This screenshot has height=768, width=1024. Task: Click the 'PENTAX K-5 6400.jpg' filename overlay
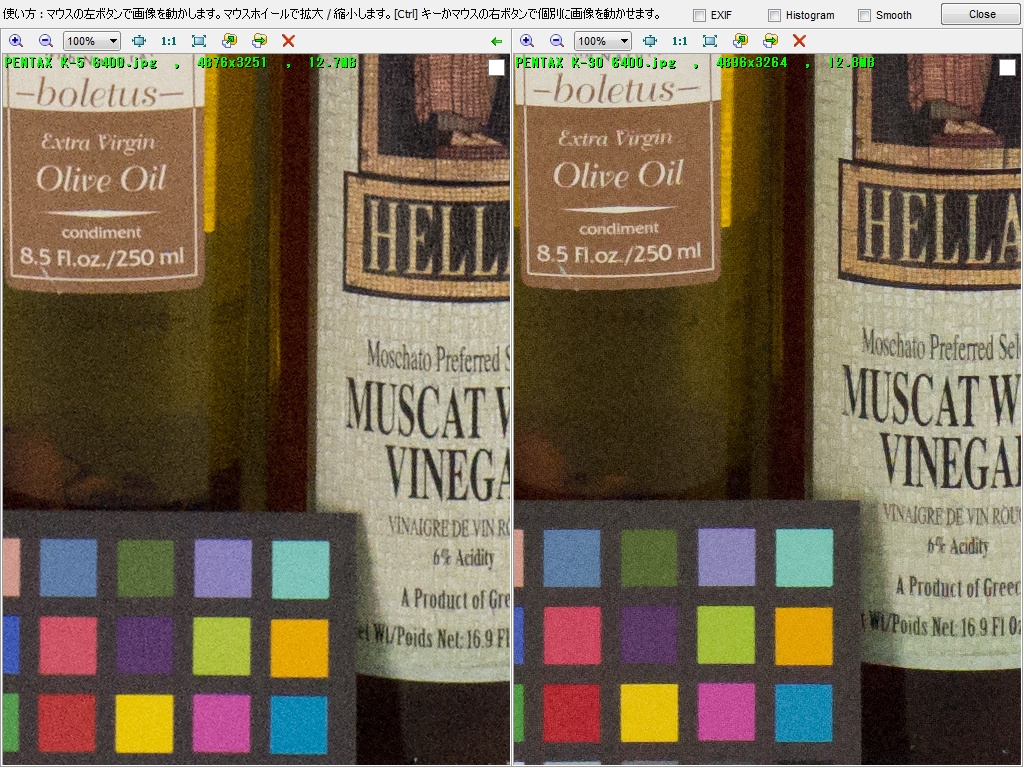click(x=81, y=63)
